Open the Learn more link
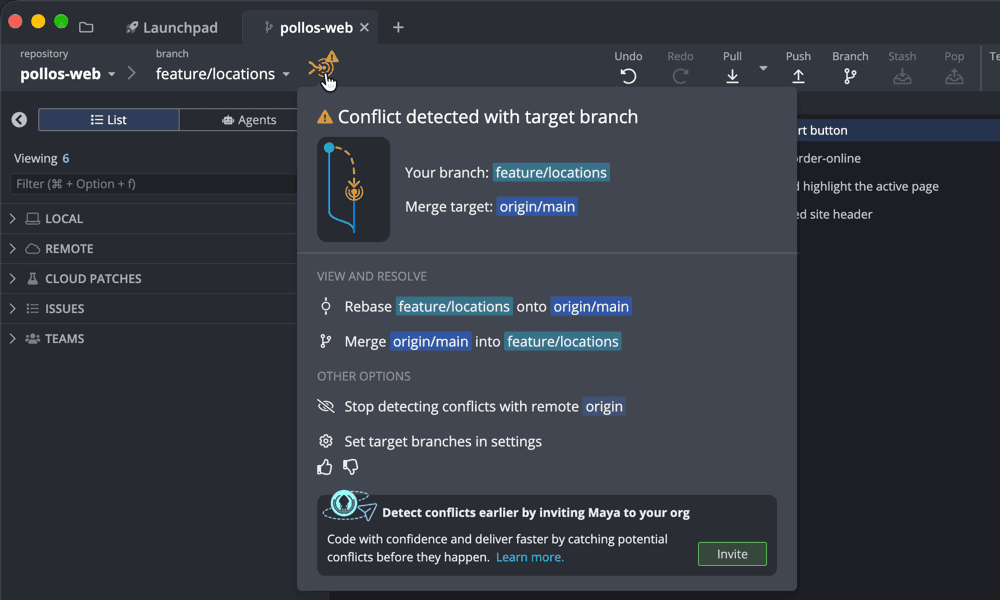The image size is (1000, 600). (529, 557)
